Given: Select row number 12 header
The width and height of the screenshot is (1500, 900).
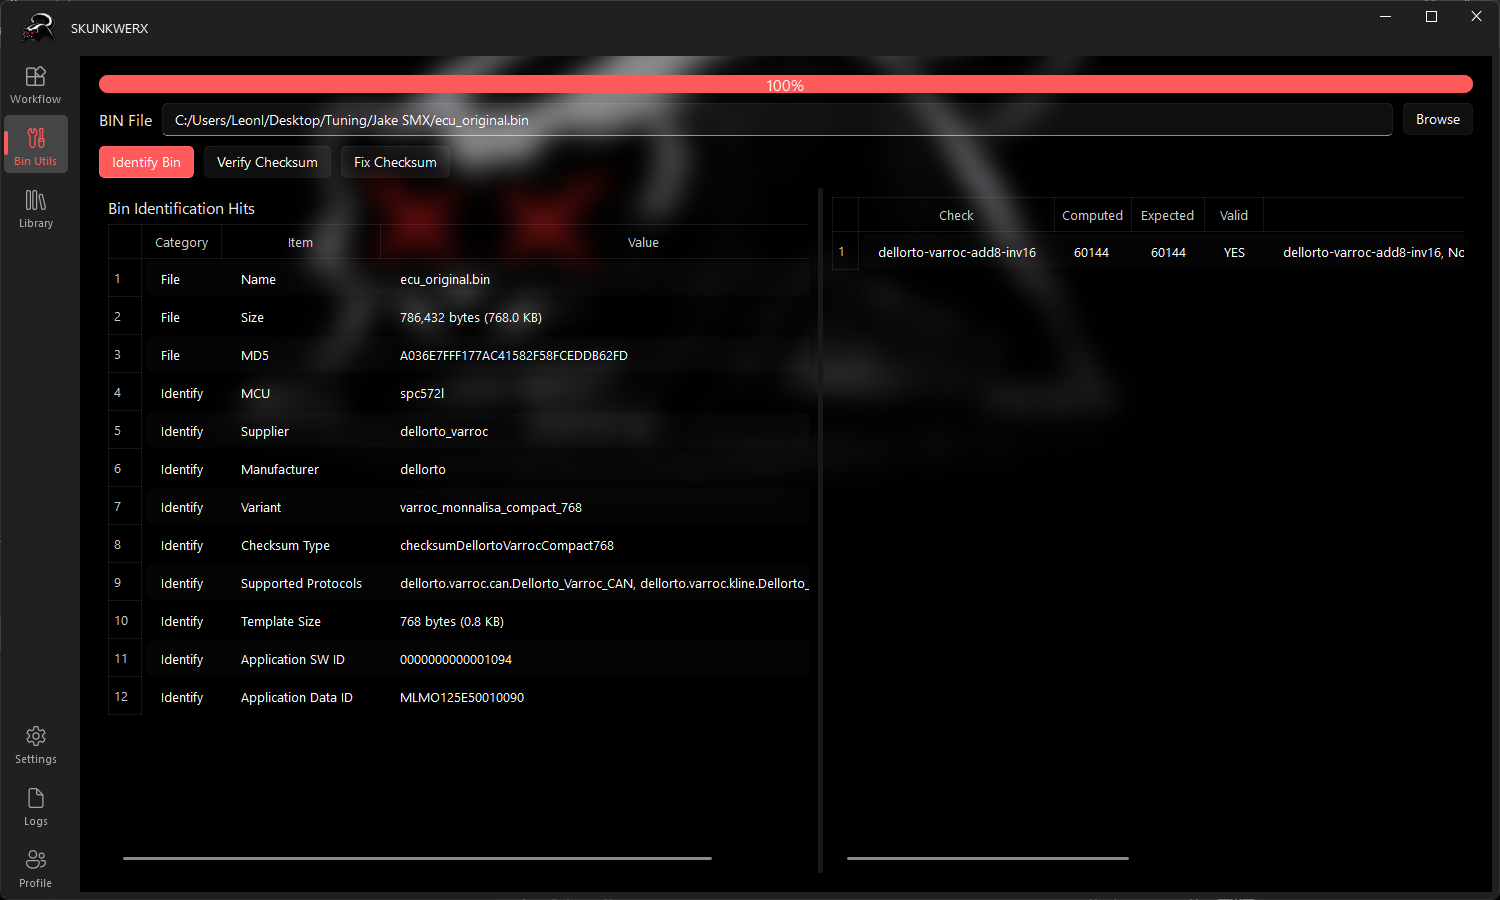Looking at the screenshot, I should point(125,697).
